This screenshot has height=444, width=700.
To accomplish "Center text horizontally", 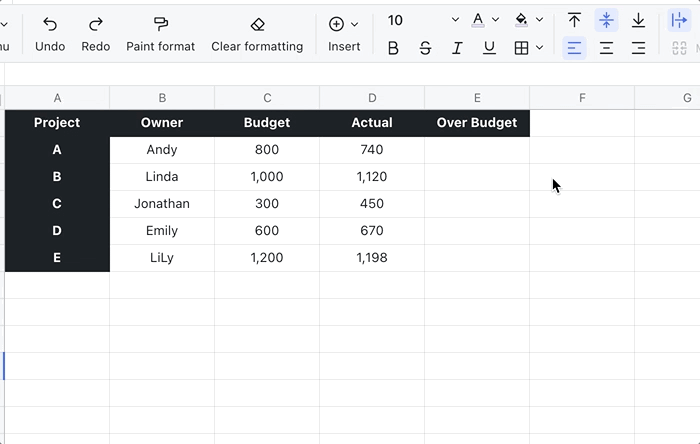I will pos(606,48).
